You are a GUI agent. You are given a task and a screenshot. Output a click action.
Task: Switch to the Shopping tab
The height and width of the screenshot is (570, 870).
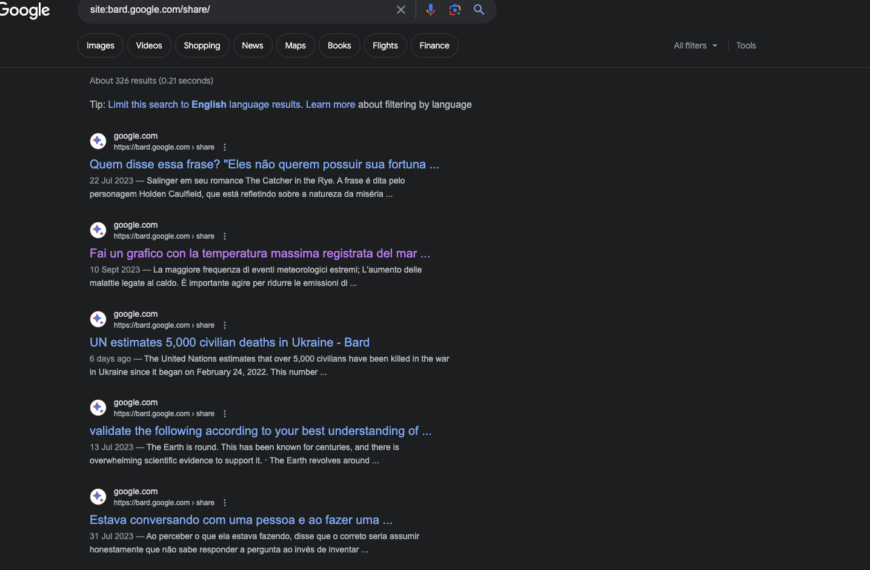pos(202,46)
